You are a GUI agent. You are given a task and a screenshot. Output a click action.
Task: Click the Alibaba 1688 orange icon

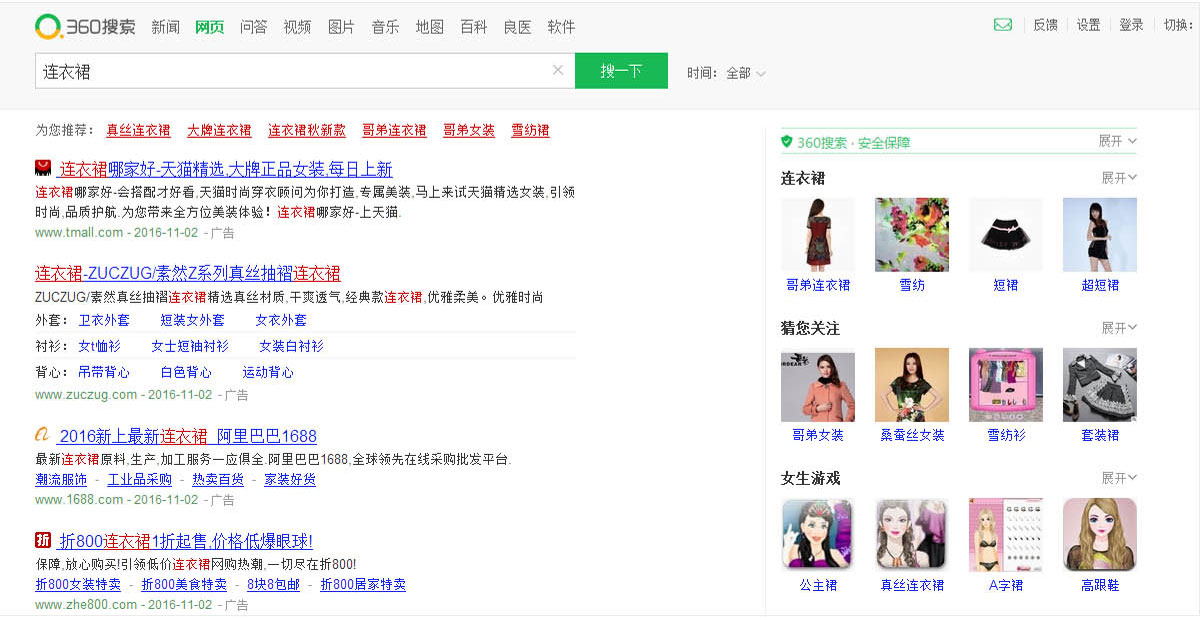click(43, 435)
